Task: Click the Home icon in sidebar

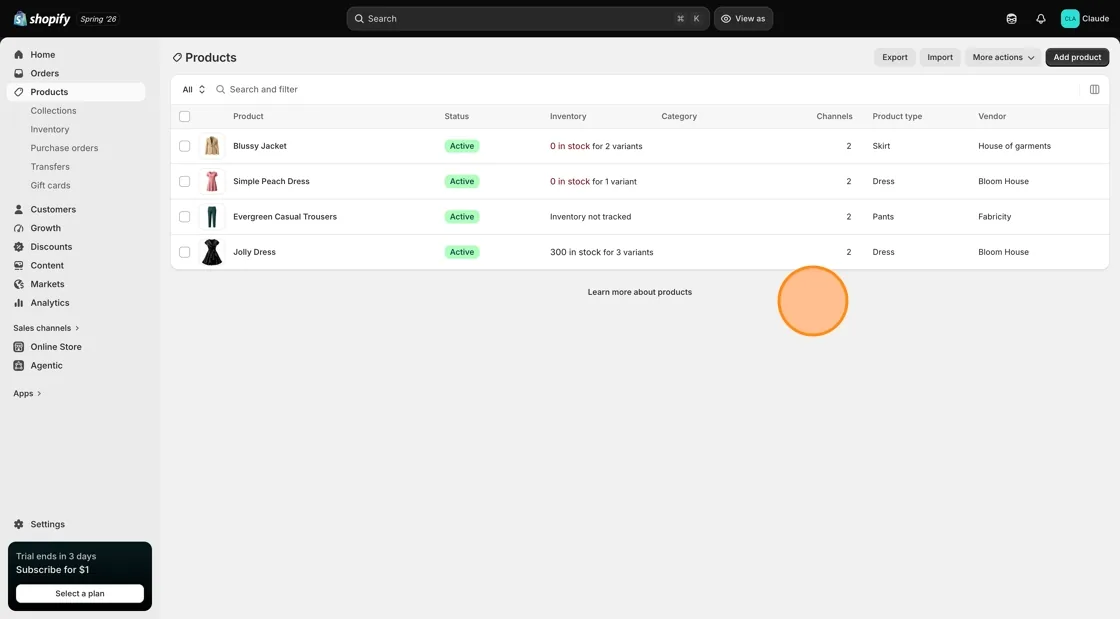Action: tap(19, 54)
